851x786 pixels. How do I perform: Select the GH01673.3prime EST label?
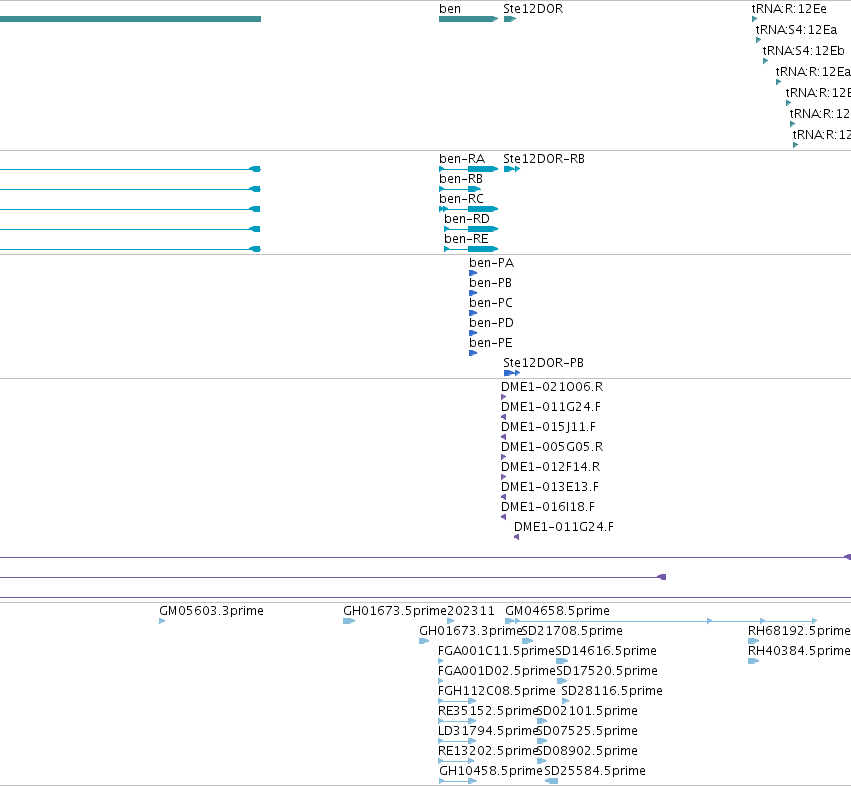coord(471,631)
